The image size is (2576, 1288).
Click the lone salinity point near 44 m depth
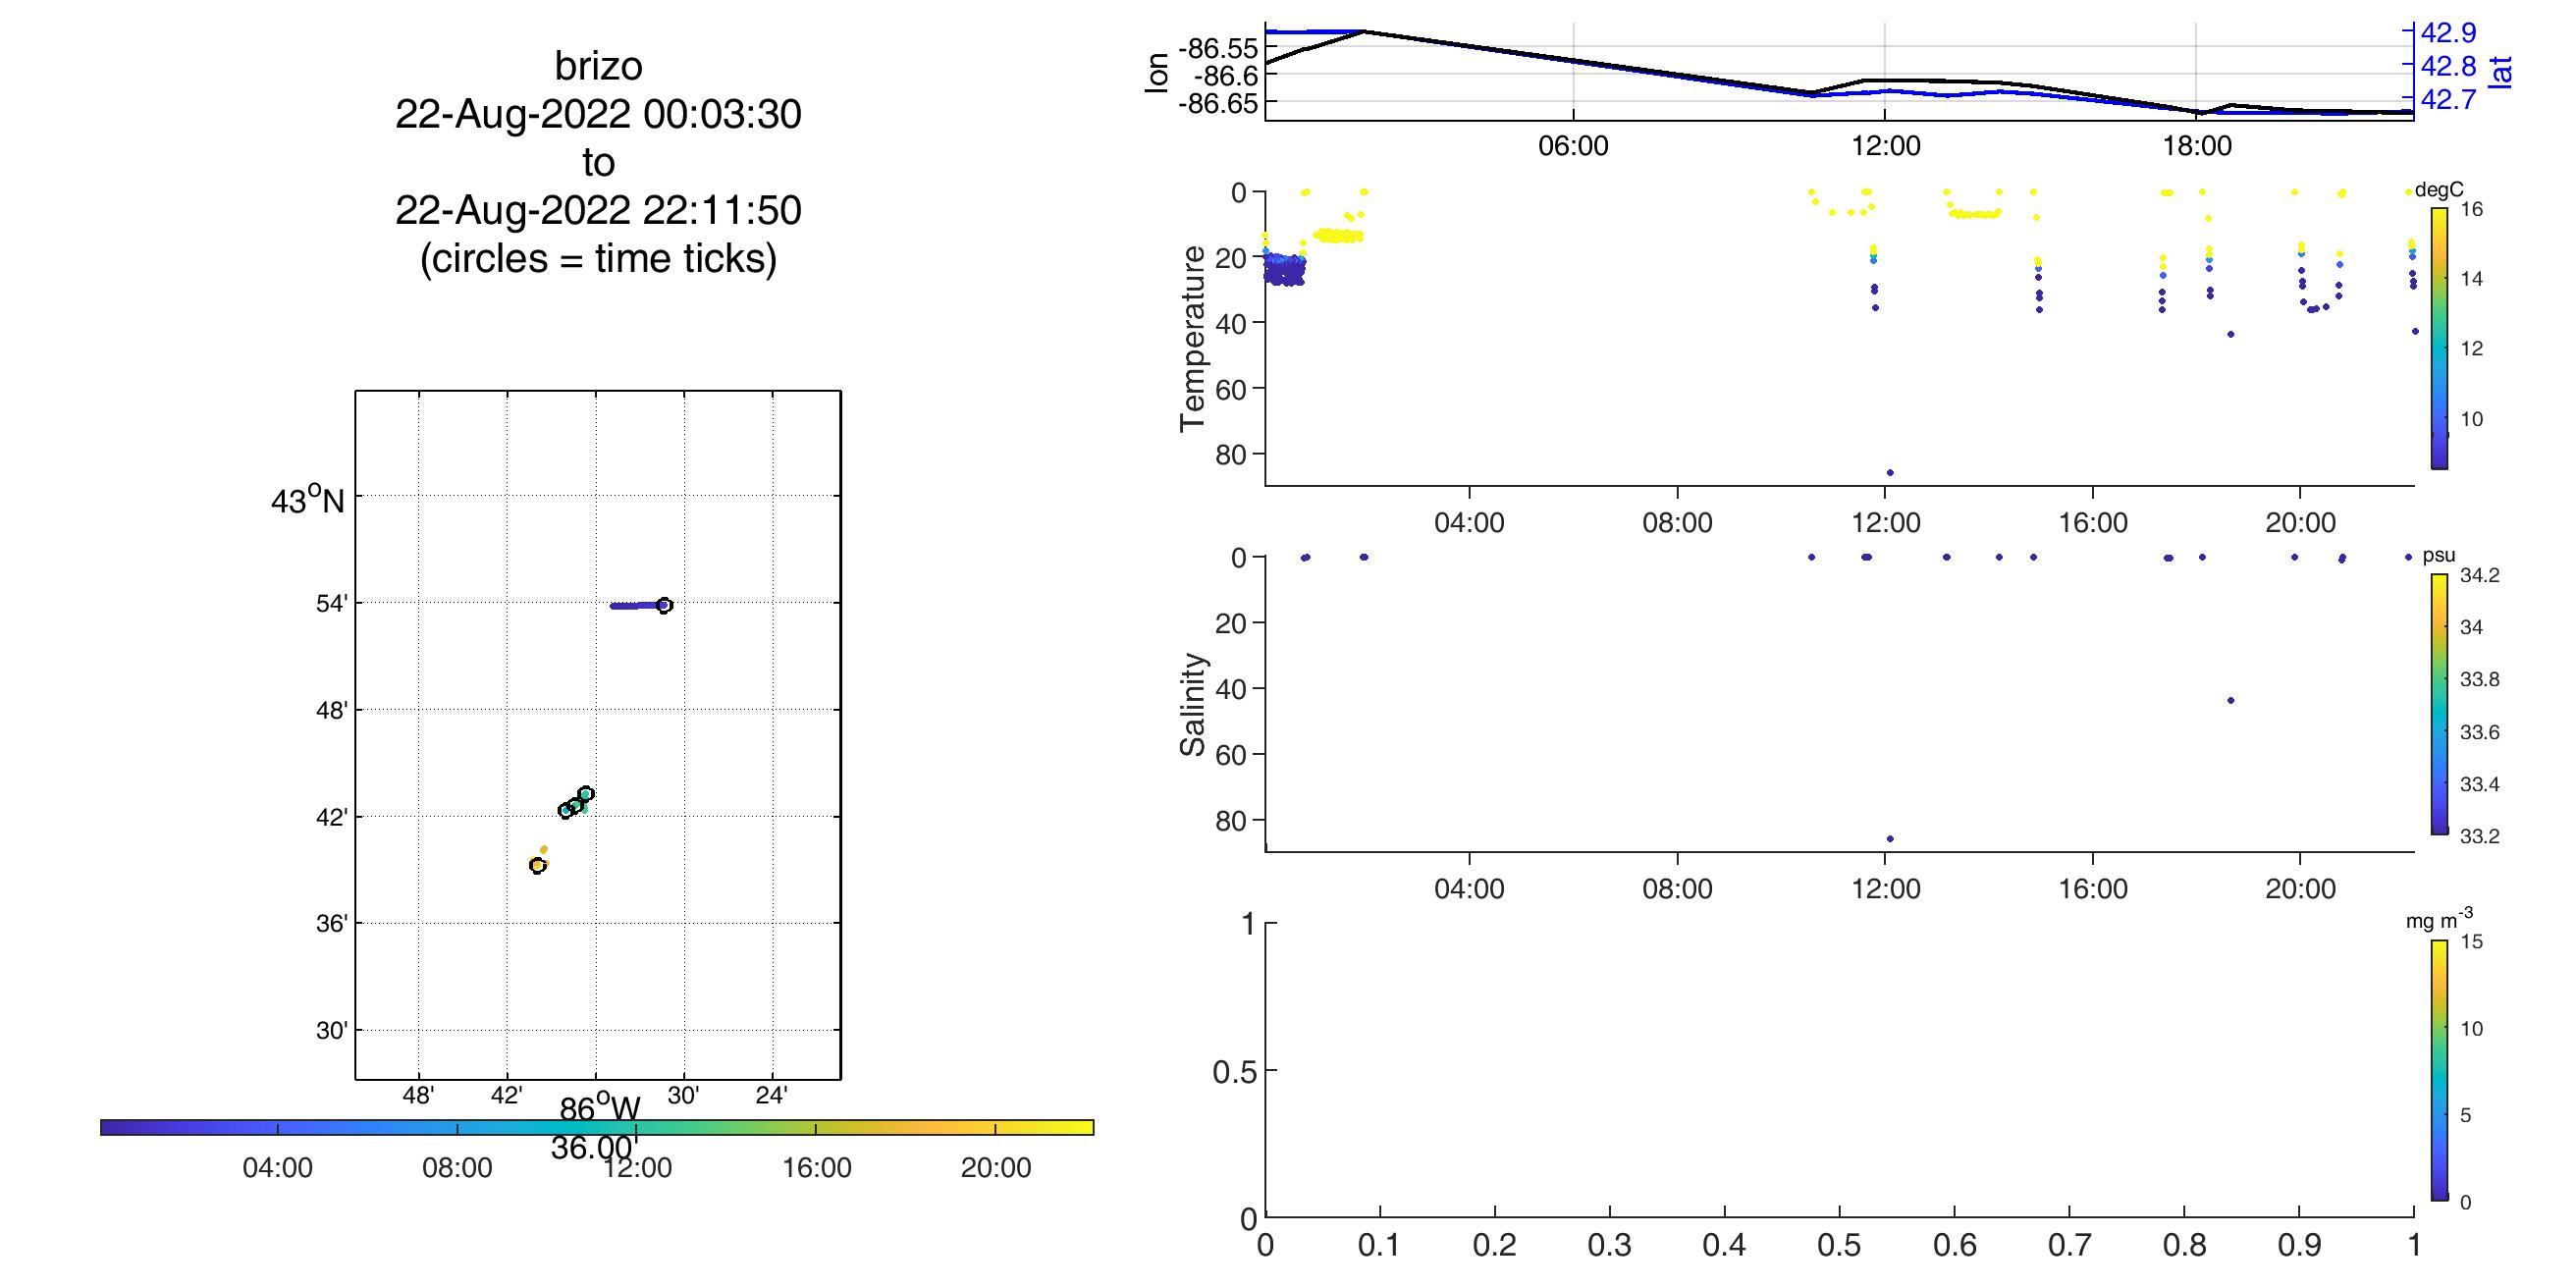tap(2230, 700)
